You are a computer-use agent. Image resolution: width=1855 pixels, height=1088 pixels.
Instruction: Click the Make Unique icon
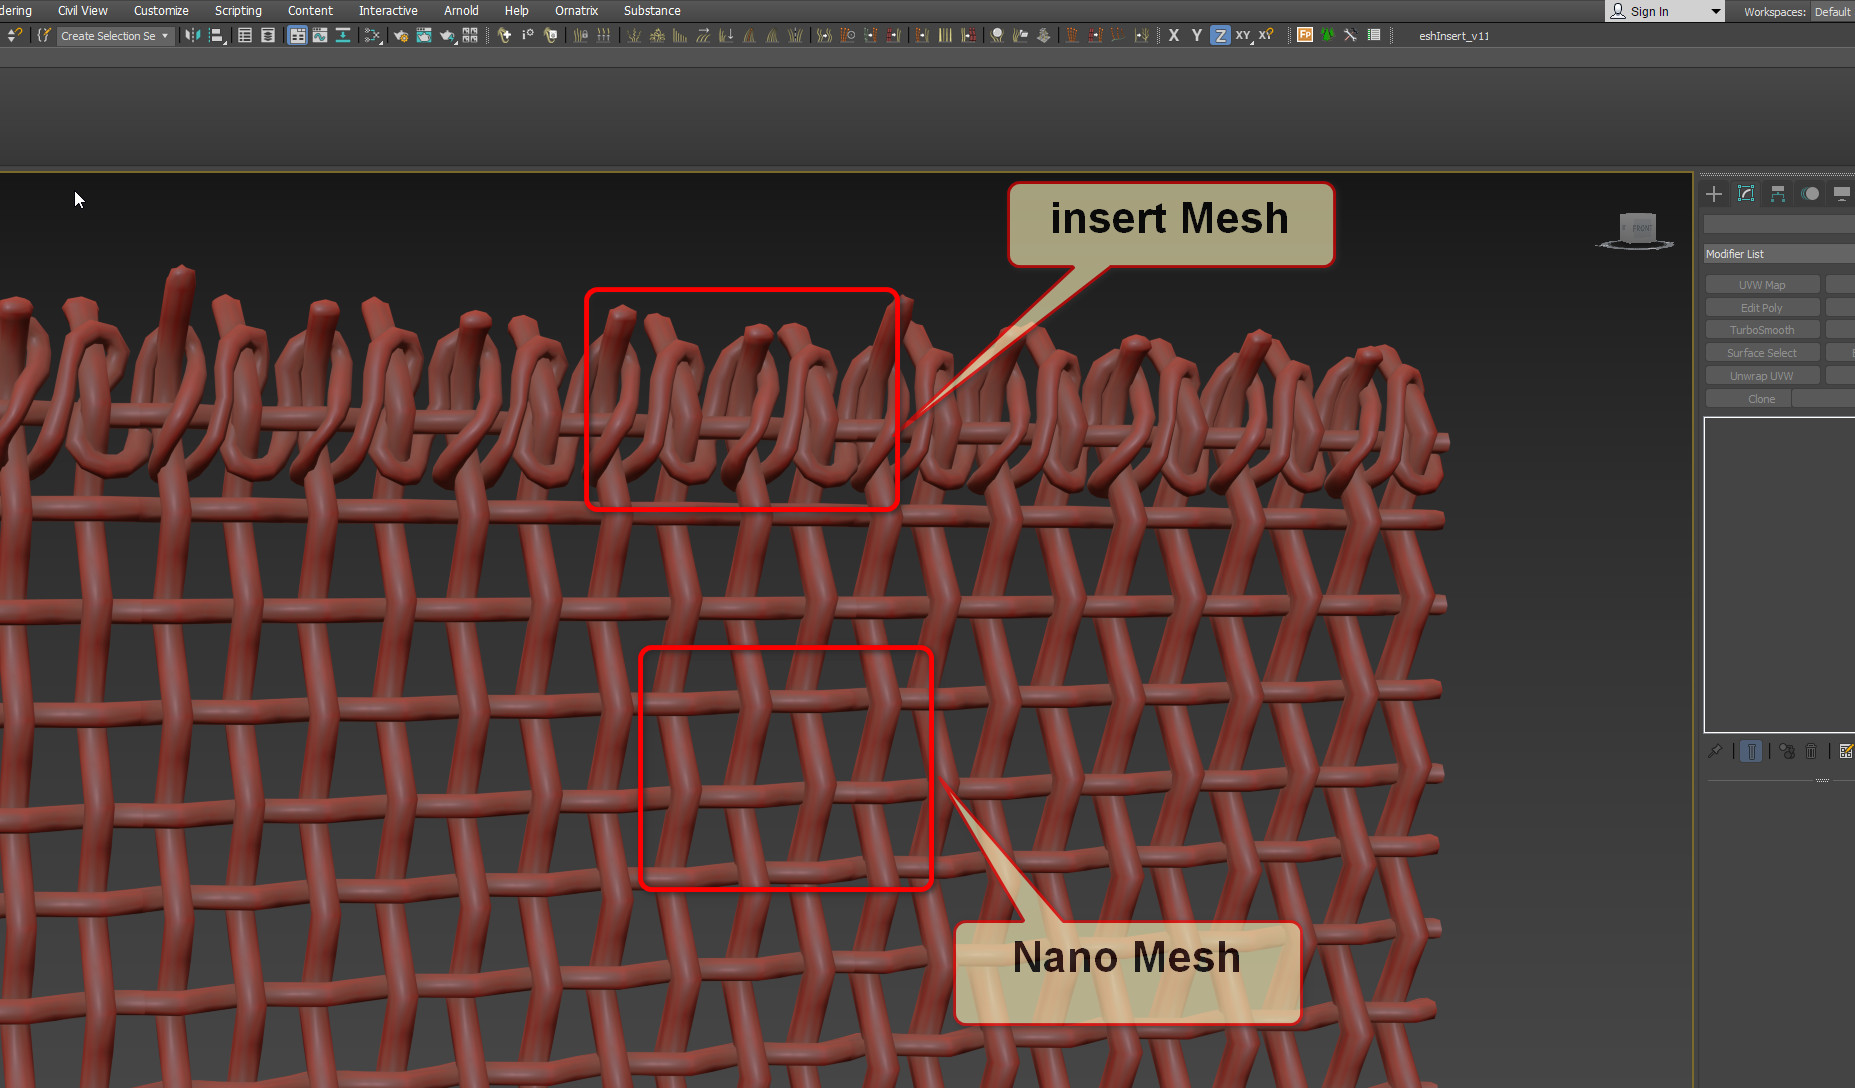[1787, 751]
